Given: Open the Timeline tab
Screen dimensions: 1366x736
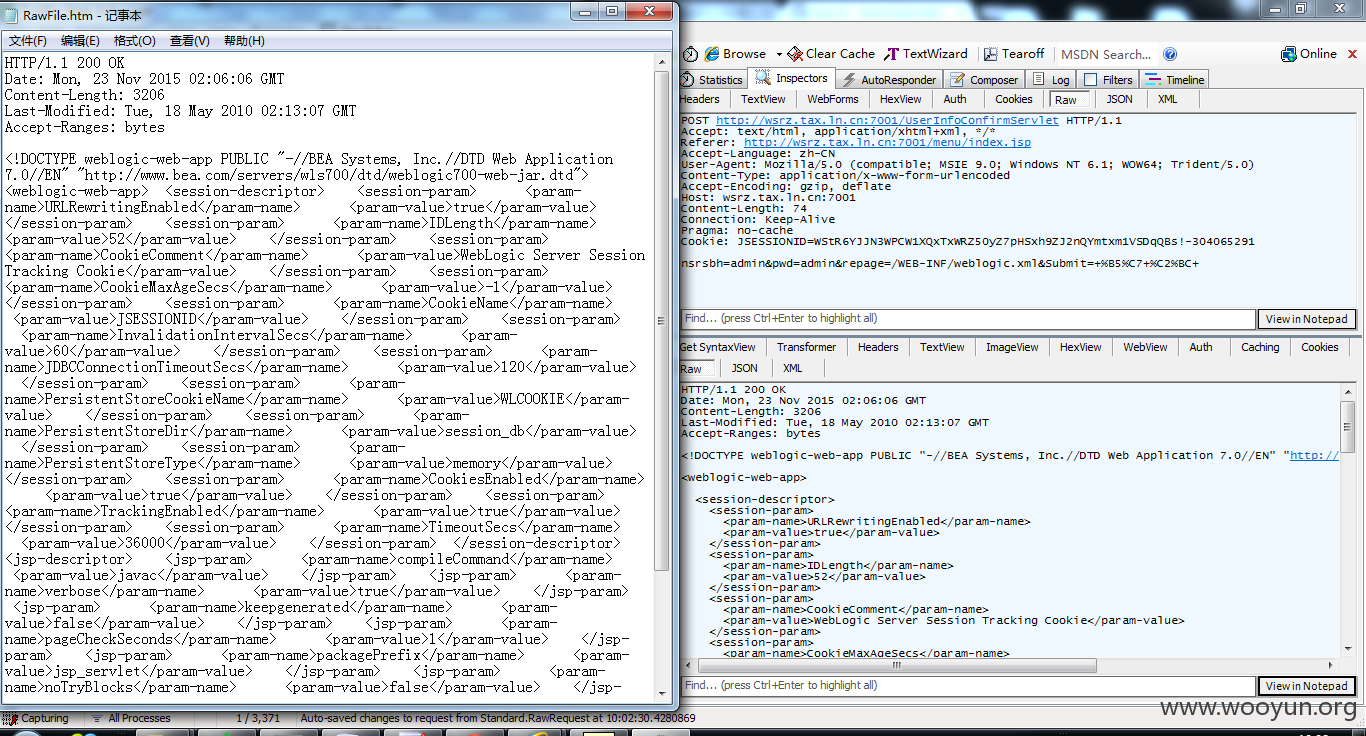Looking at the screenshot, I should click(x=1175, y=80).
